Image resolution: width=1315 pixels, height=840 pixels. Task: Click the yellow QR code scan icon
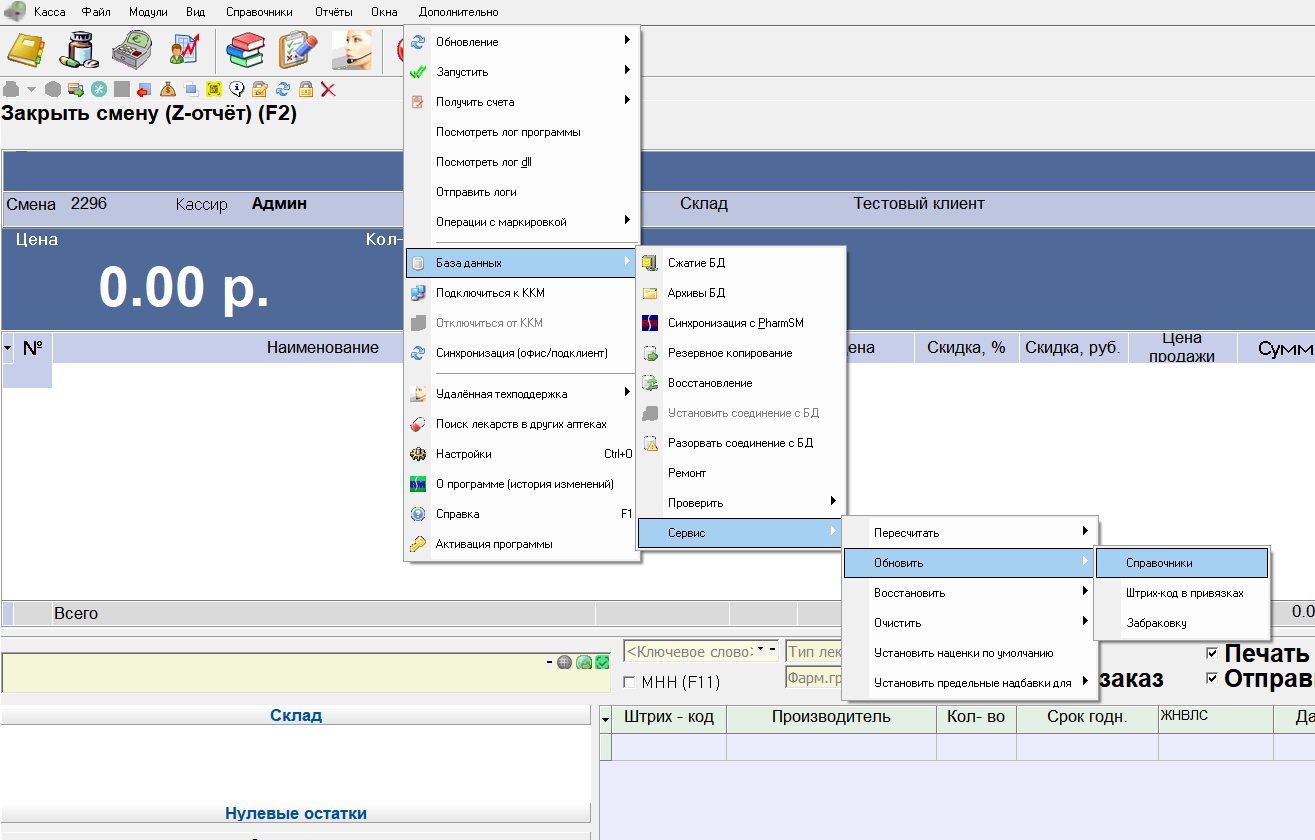213,89
